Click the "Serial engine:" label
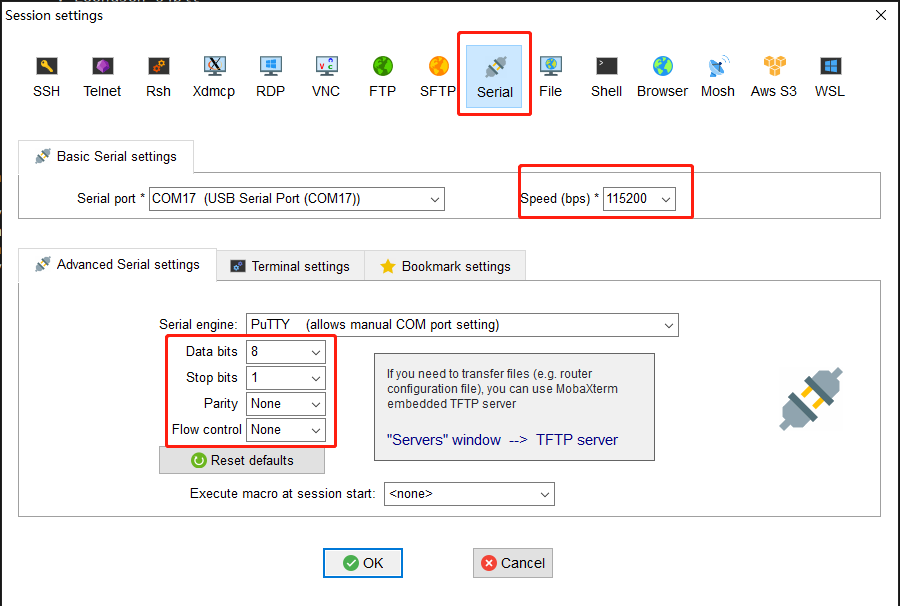The image size is (900, 606). pyautogui.click(x=198, y=324)
